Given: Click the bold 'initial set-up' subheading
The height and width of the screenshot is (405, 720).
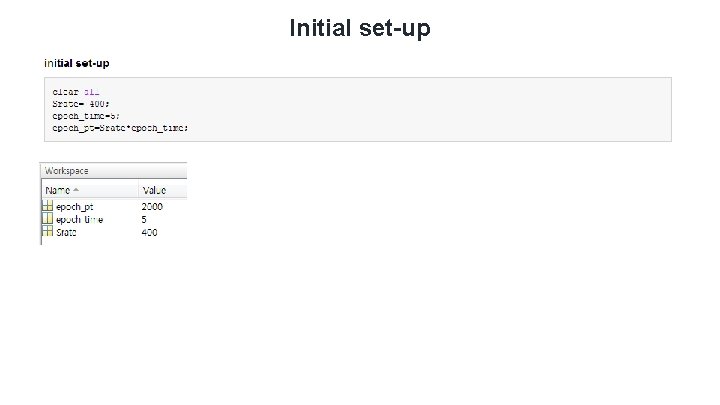Looking at the screenshot, I should (77, 63).
